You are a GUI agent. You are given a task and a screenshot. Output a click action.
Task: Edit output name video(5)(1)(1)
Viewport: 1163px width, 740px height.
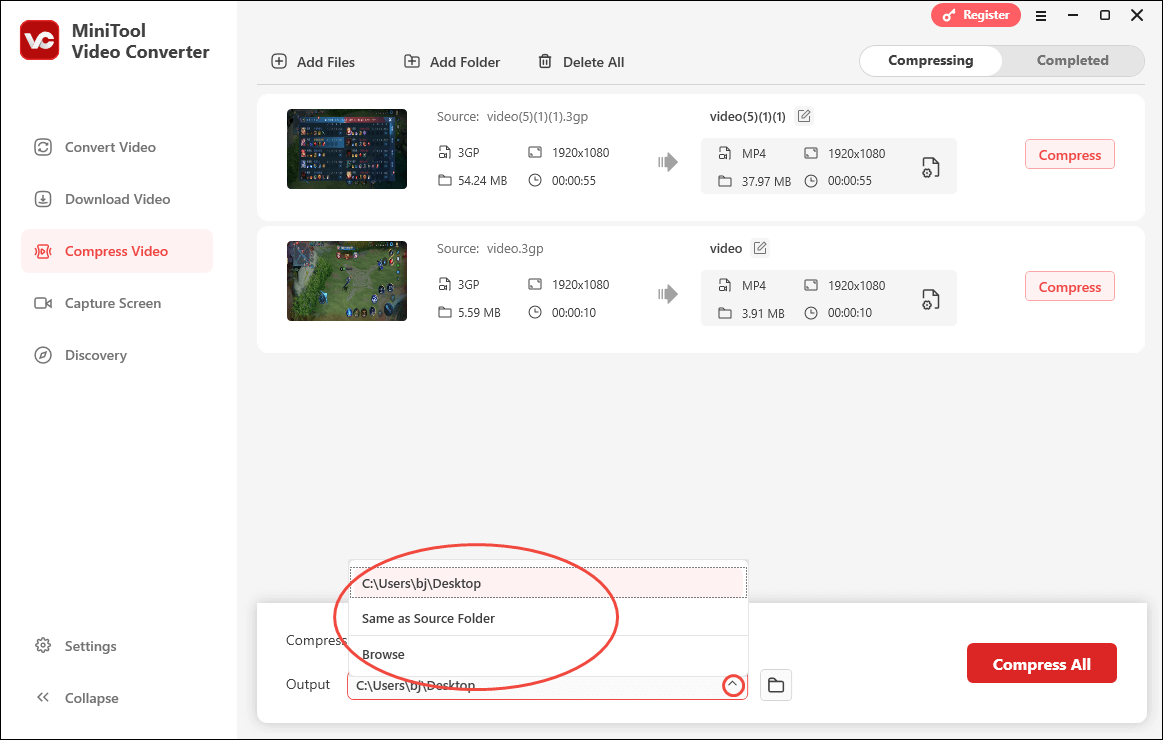click(x=804, y=116)
